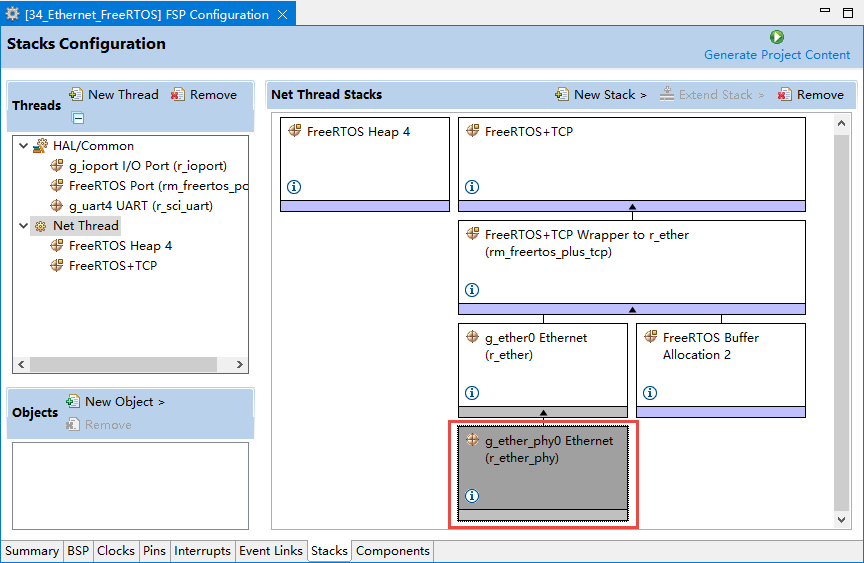This screenshot has height=563, width=864.
Task: Collapse the Net Thread tree node
Action: 23,226
